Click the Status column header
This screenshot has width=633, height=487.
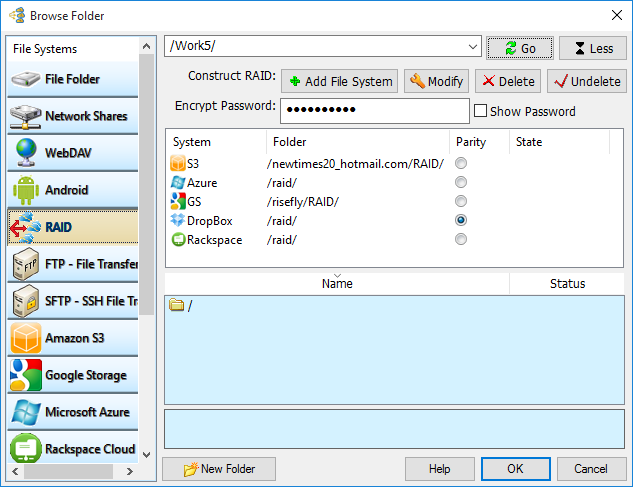tap(567, 283)
